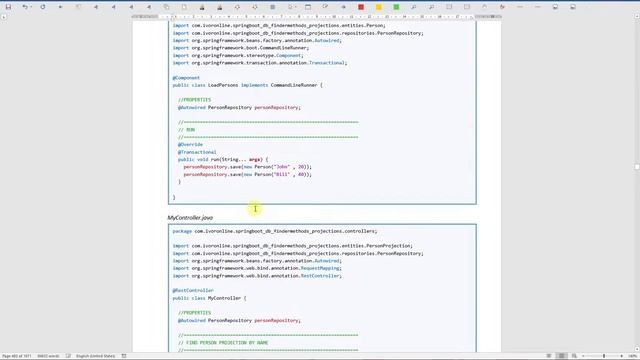Screen dimensions: 640x360
Task: Apply the red highlight color square
Action: click(x=361, y=7)
